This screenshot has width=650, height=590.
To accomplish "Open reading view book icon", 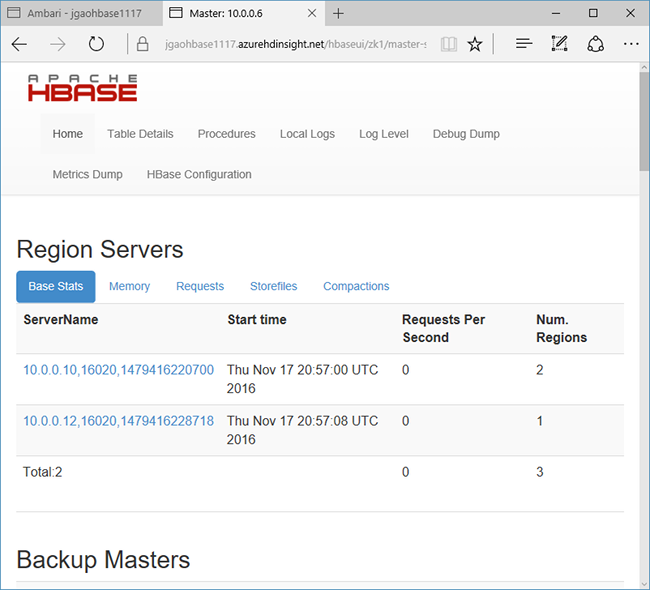I will click(x=449, y=44).
